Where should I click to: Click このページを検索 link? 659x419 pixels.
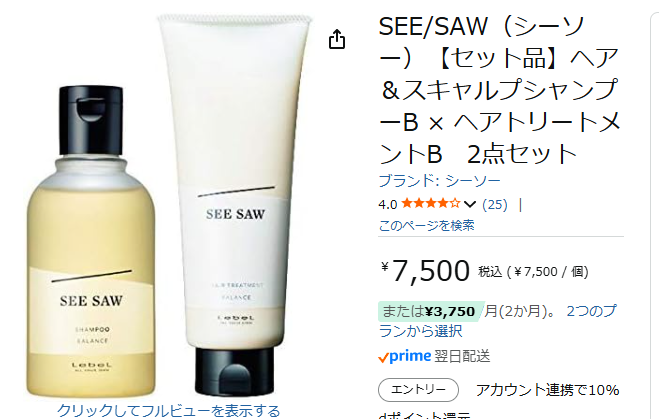click(427, 226)
